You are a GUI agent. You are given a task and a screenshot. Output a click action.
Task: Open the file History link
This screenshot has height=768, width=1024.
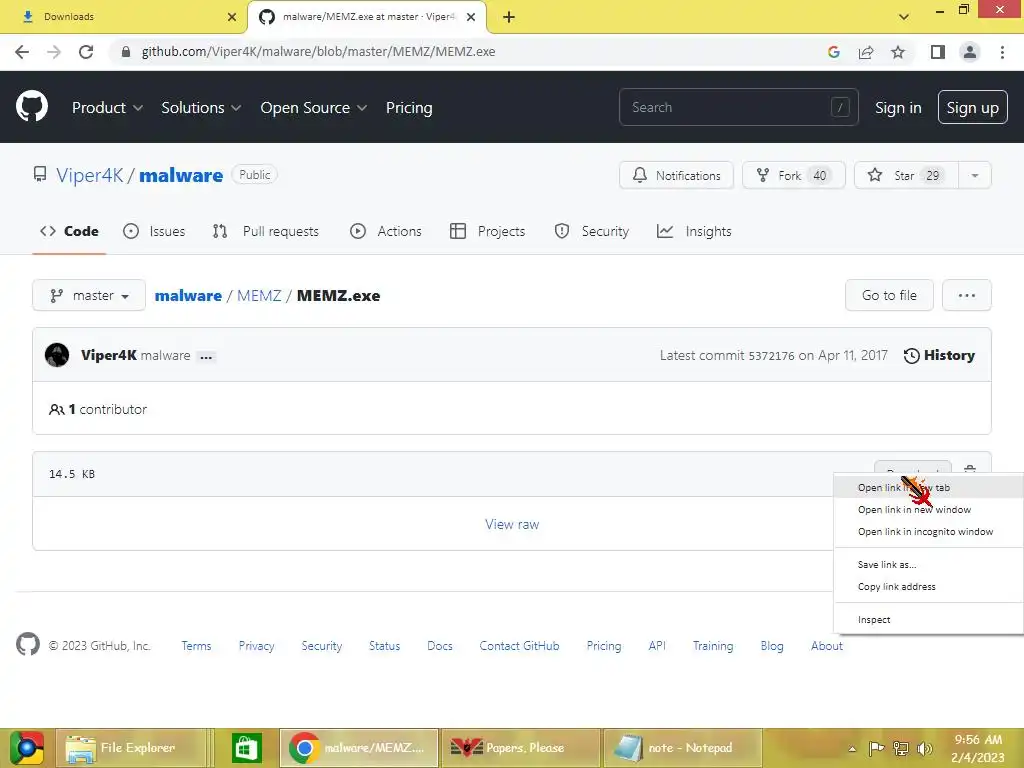point(939,355)
